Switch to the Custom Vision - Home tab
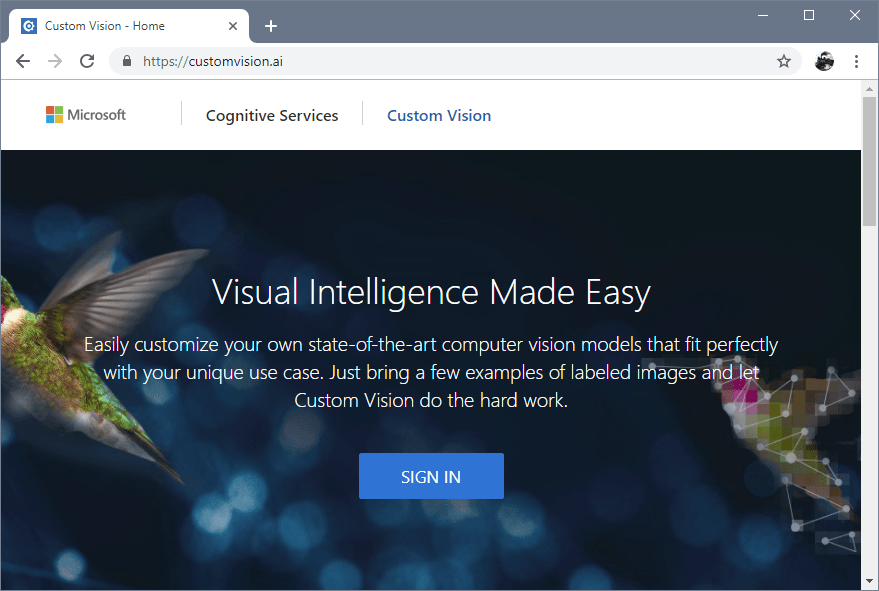Viewport: 879px width, 591px height. point(120,25)
